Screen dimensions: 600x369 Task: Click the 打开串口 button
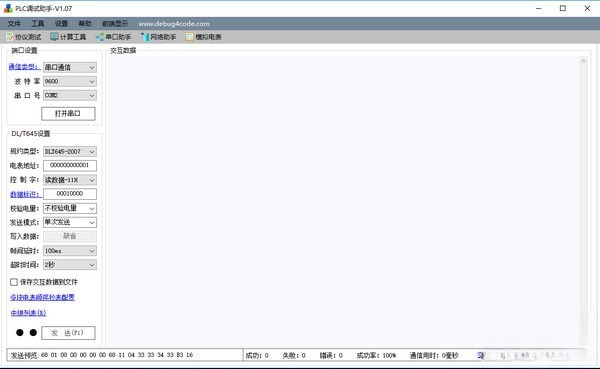68,114
